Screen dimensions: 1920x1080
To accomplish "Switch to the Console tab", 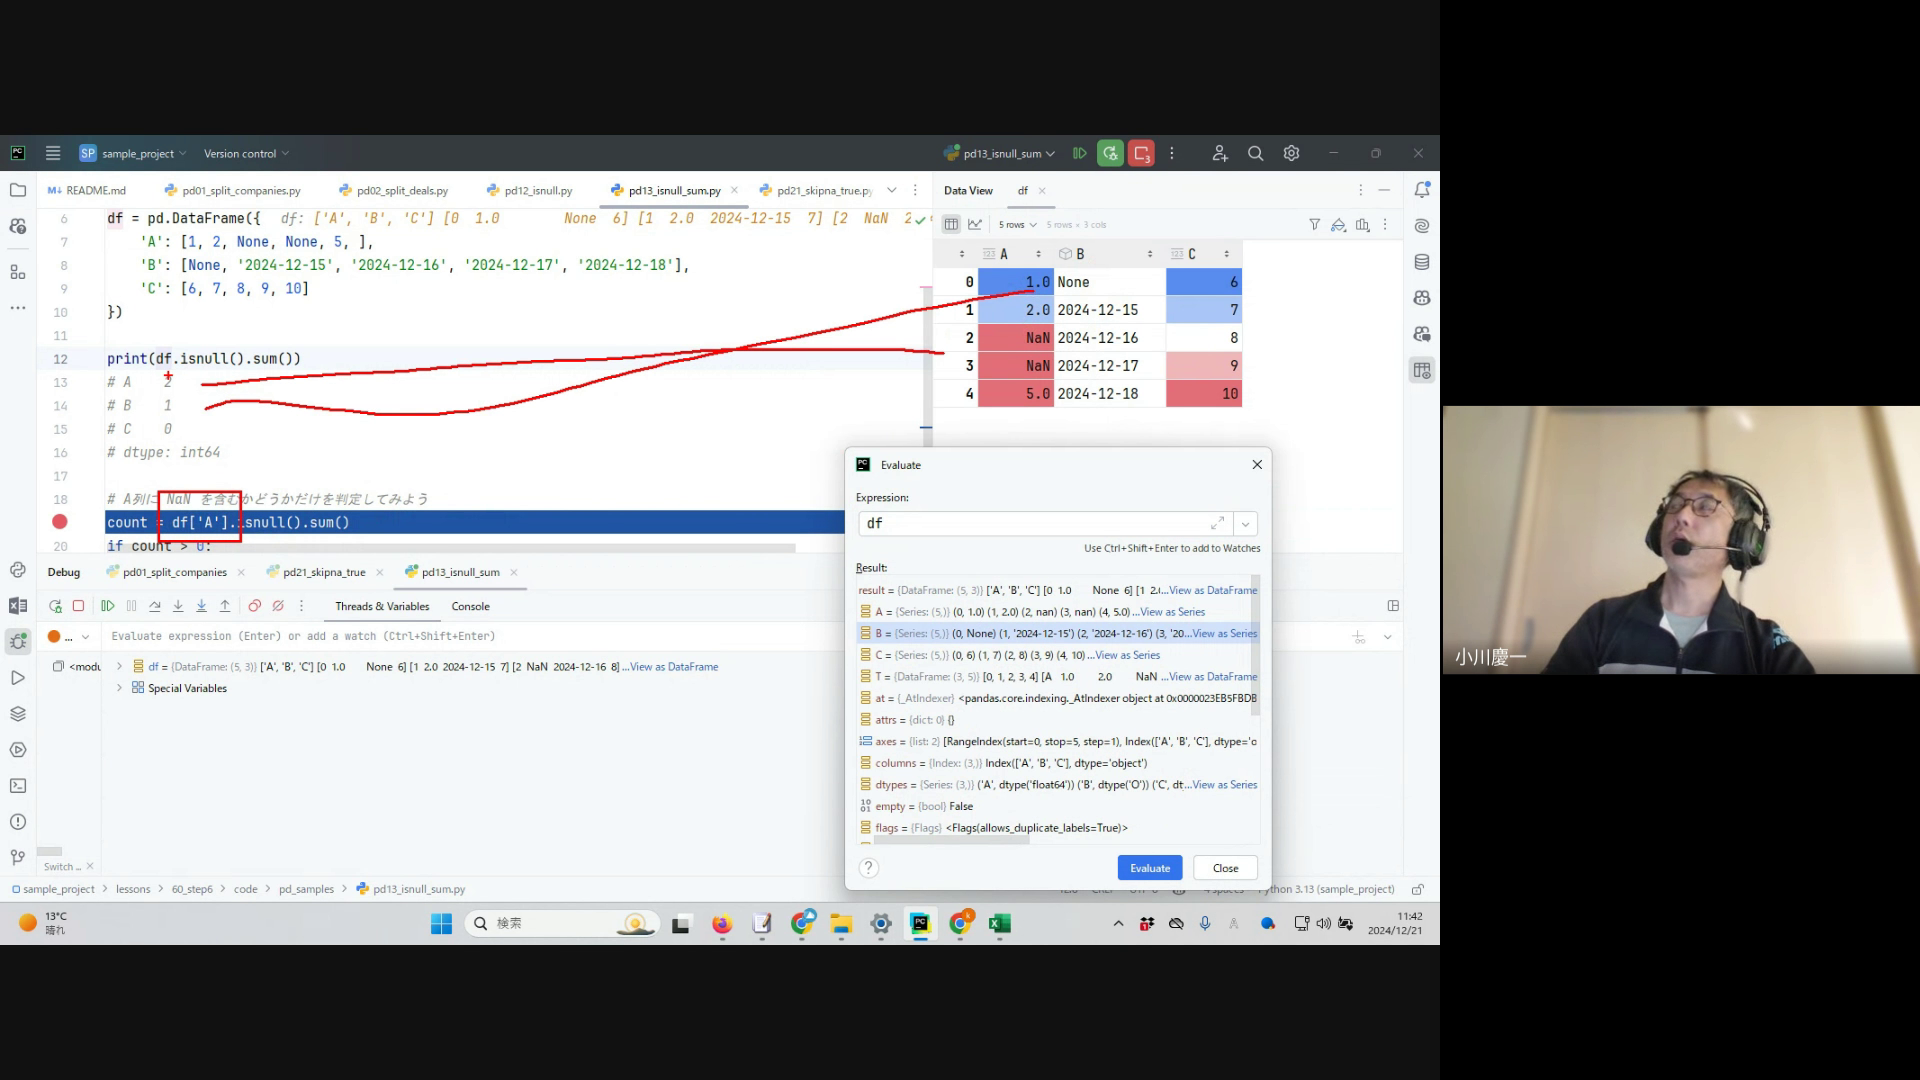I will 470,606.
